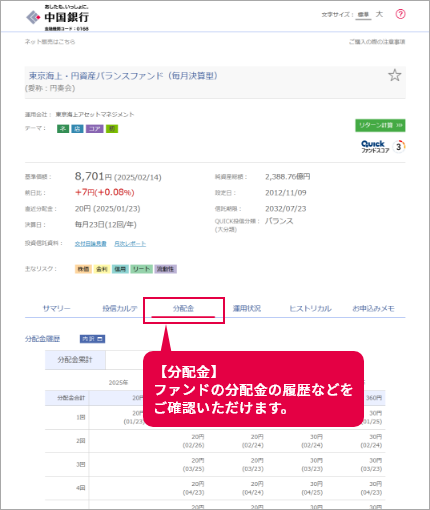Click the 分配金合計 row label
Image resolution: width=430 pixels, height=510 pixels.
71,398
